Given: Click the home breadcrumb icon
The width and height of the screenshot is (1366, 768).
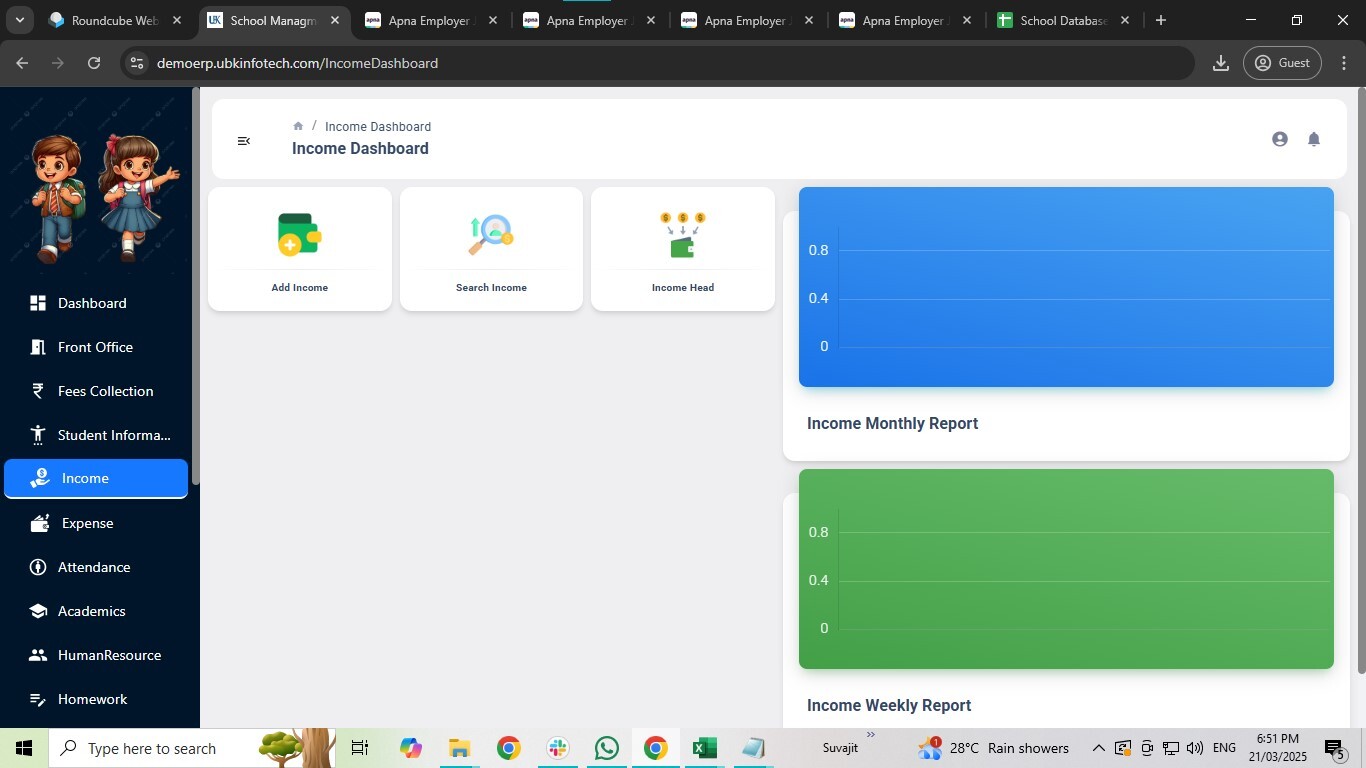Looking at the screenshot, I should coord(298,126).
